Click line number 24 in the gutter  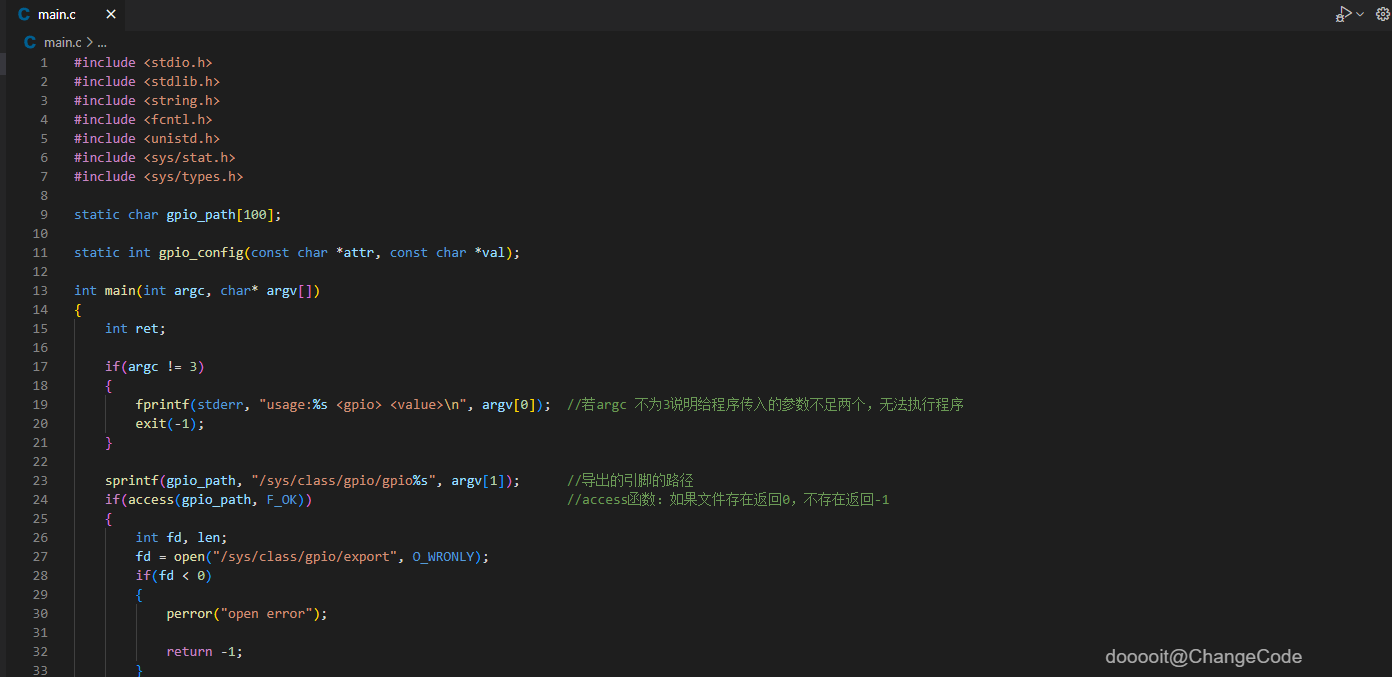tap(40, 500)
